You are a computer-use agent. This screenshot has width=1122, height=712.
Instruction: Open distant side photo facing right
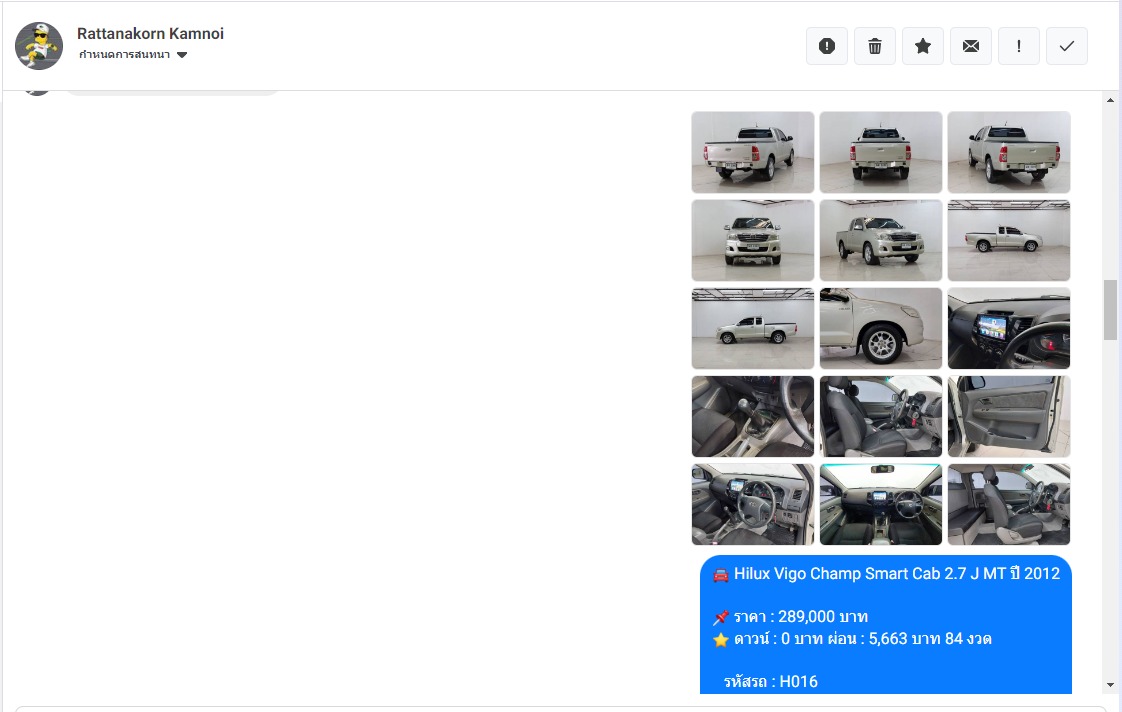pos(1009,240)
